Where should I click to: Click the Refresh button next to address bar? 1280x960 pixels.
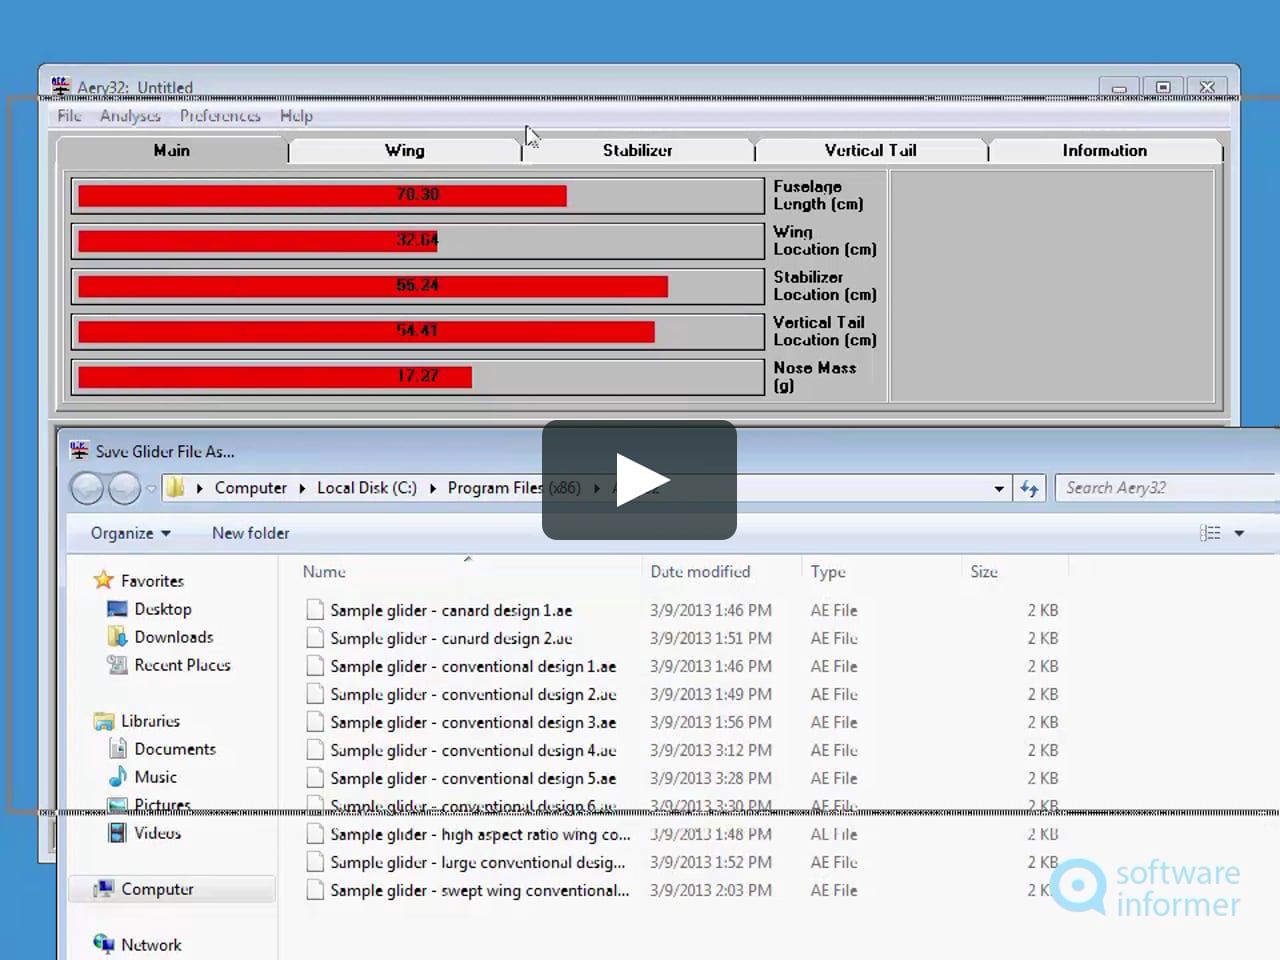[1029, 489]
